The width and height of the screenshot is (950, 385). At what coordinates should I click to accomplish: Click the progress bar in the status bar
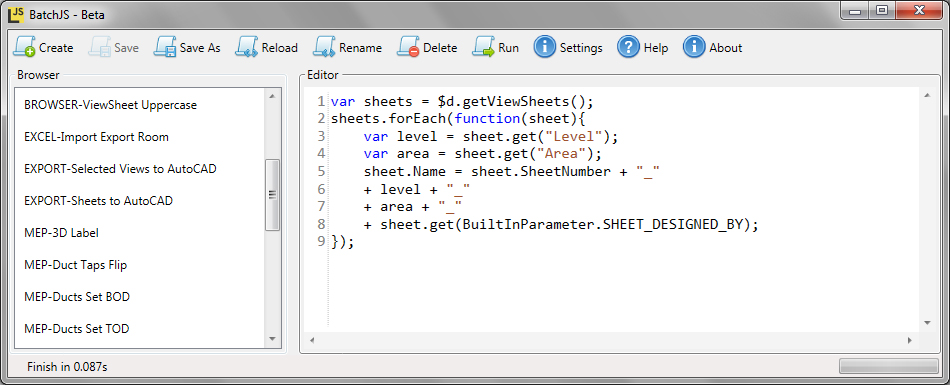[889, 366]
